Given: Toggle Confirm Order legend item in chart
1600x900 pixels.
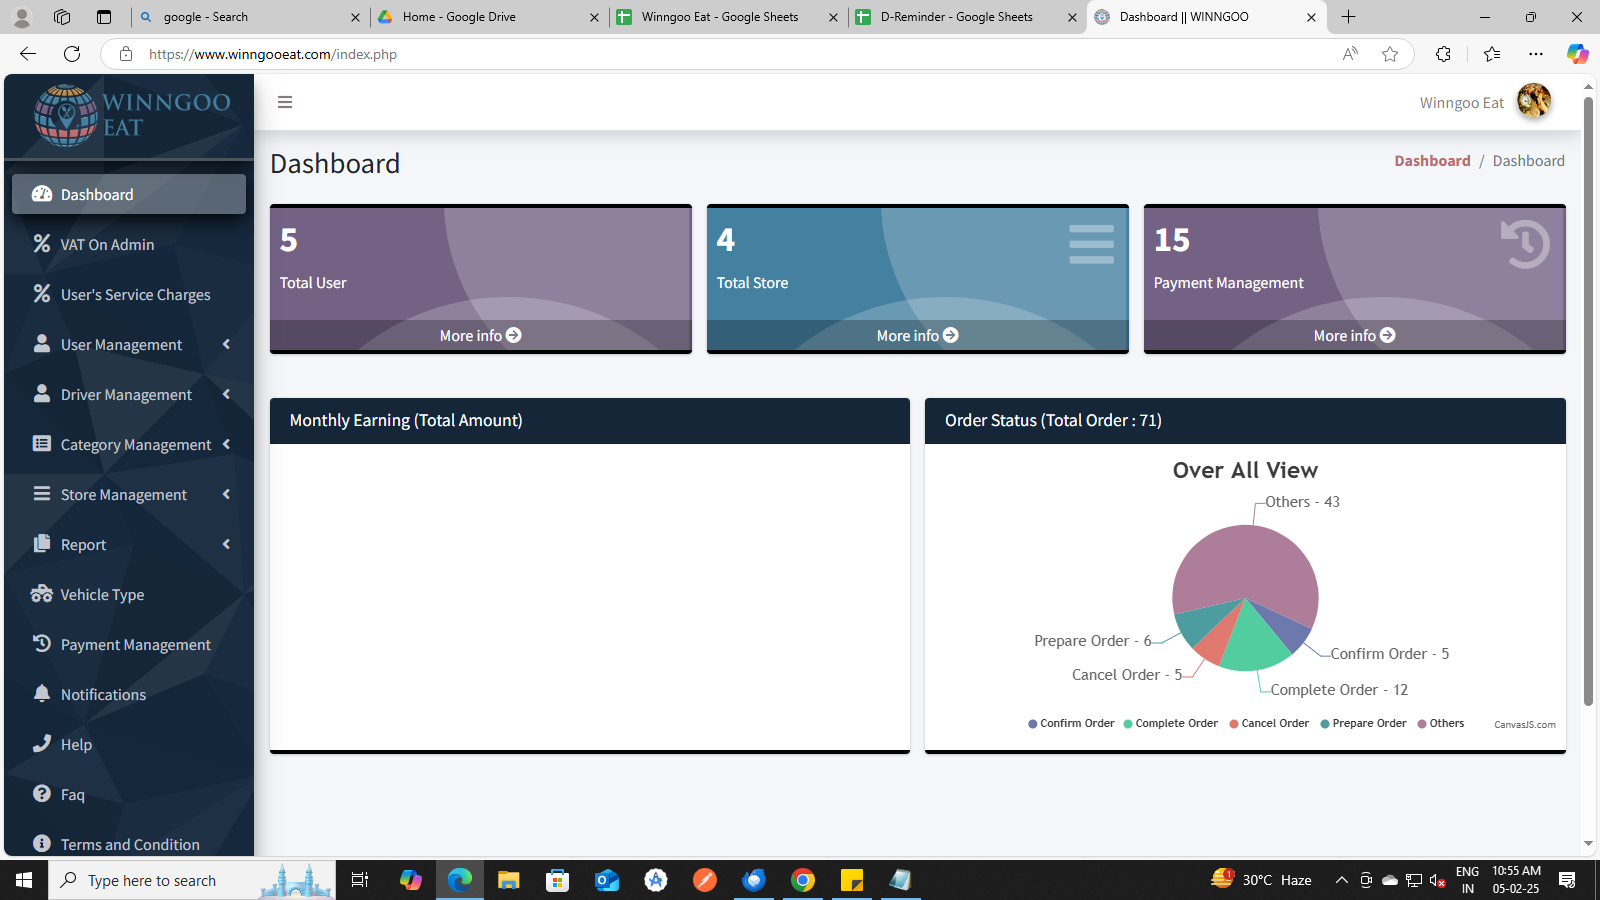Looking at the screenshot, I should pos(1071,723).
